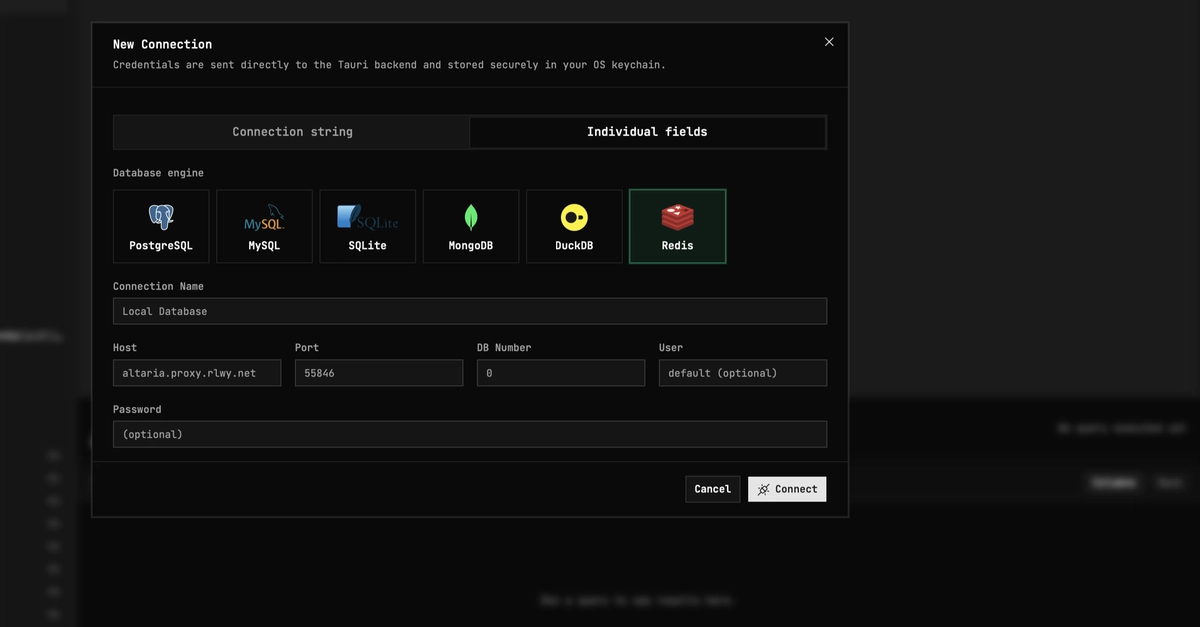The width and height of the screenshot is (1200, 627).
Task: Switch to Connection string tab
Action: click(292, 132)
